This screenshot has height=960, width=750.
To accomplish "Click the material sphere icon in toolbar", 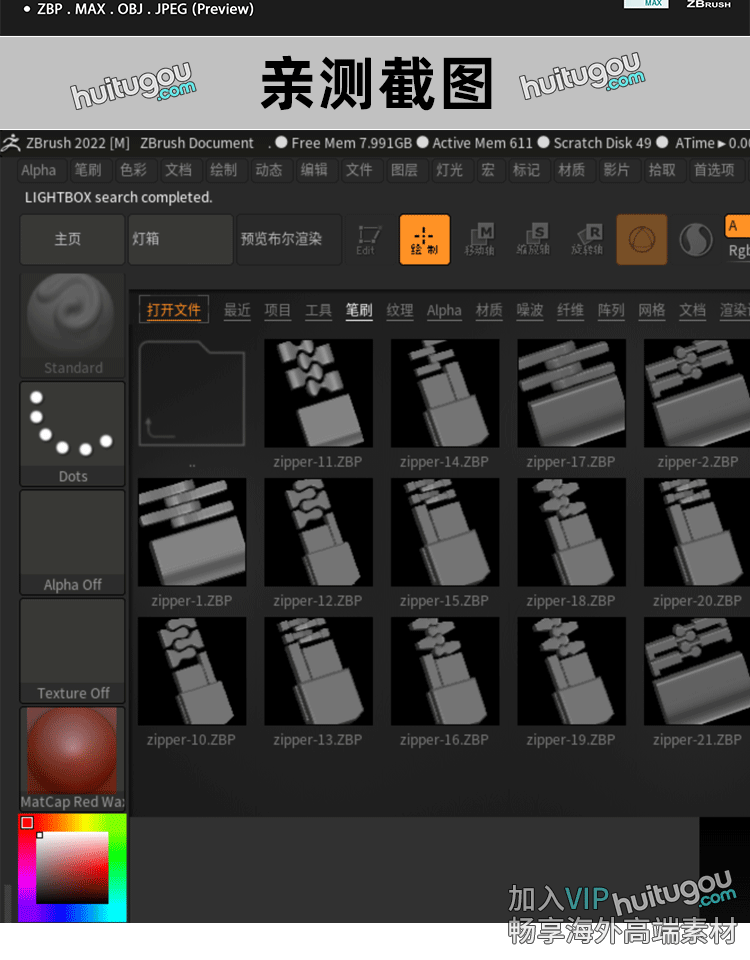I will tap(696, 239).
